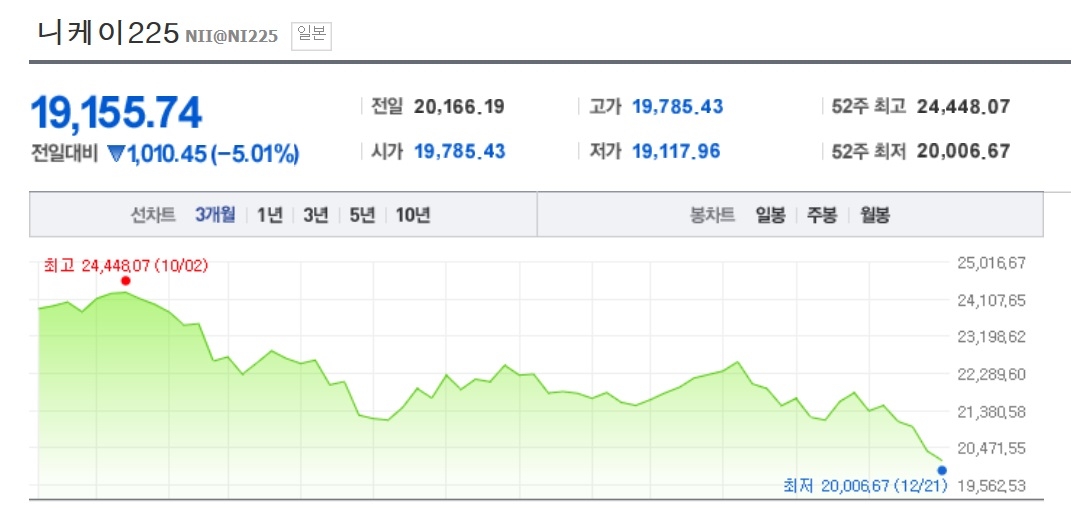
Task: Click the 선차트 section label
Action: click(153, 214)
